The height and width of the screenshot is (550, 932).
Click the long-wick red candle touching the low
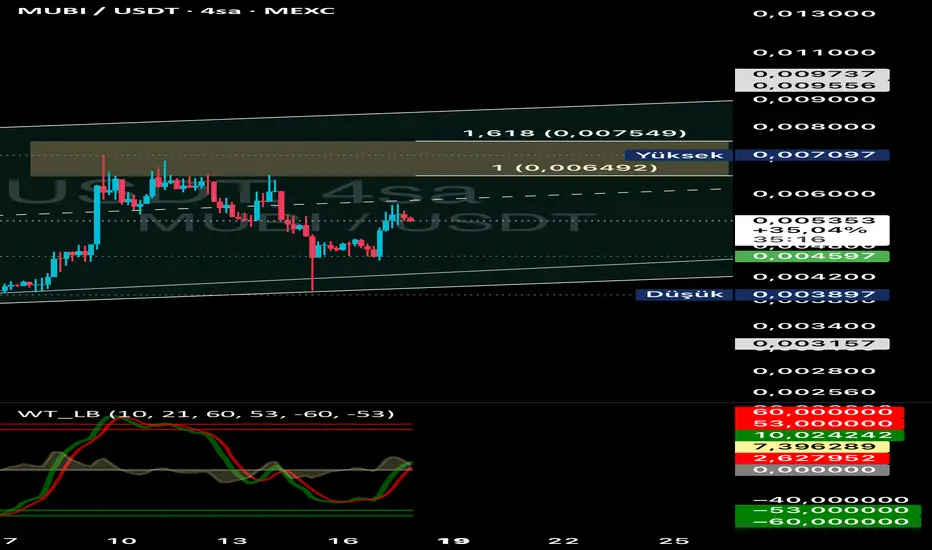coord(312,262)
